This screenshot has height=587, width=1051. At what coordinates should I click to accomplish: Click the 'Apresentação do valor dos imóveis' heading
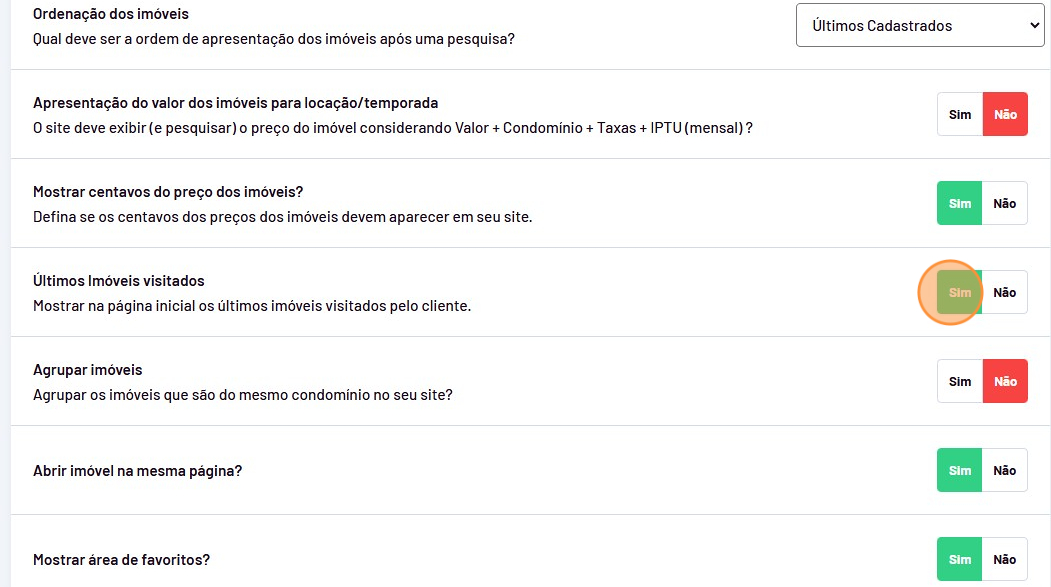point(236,103)
